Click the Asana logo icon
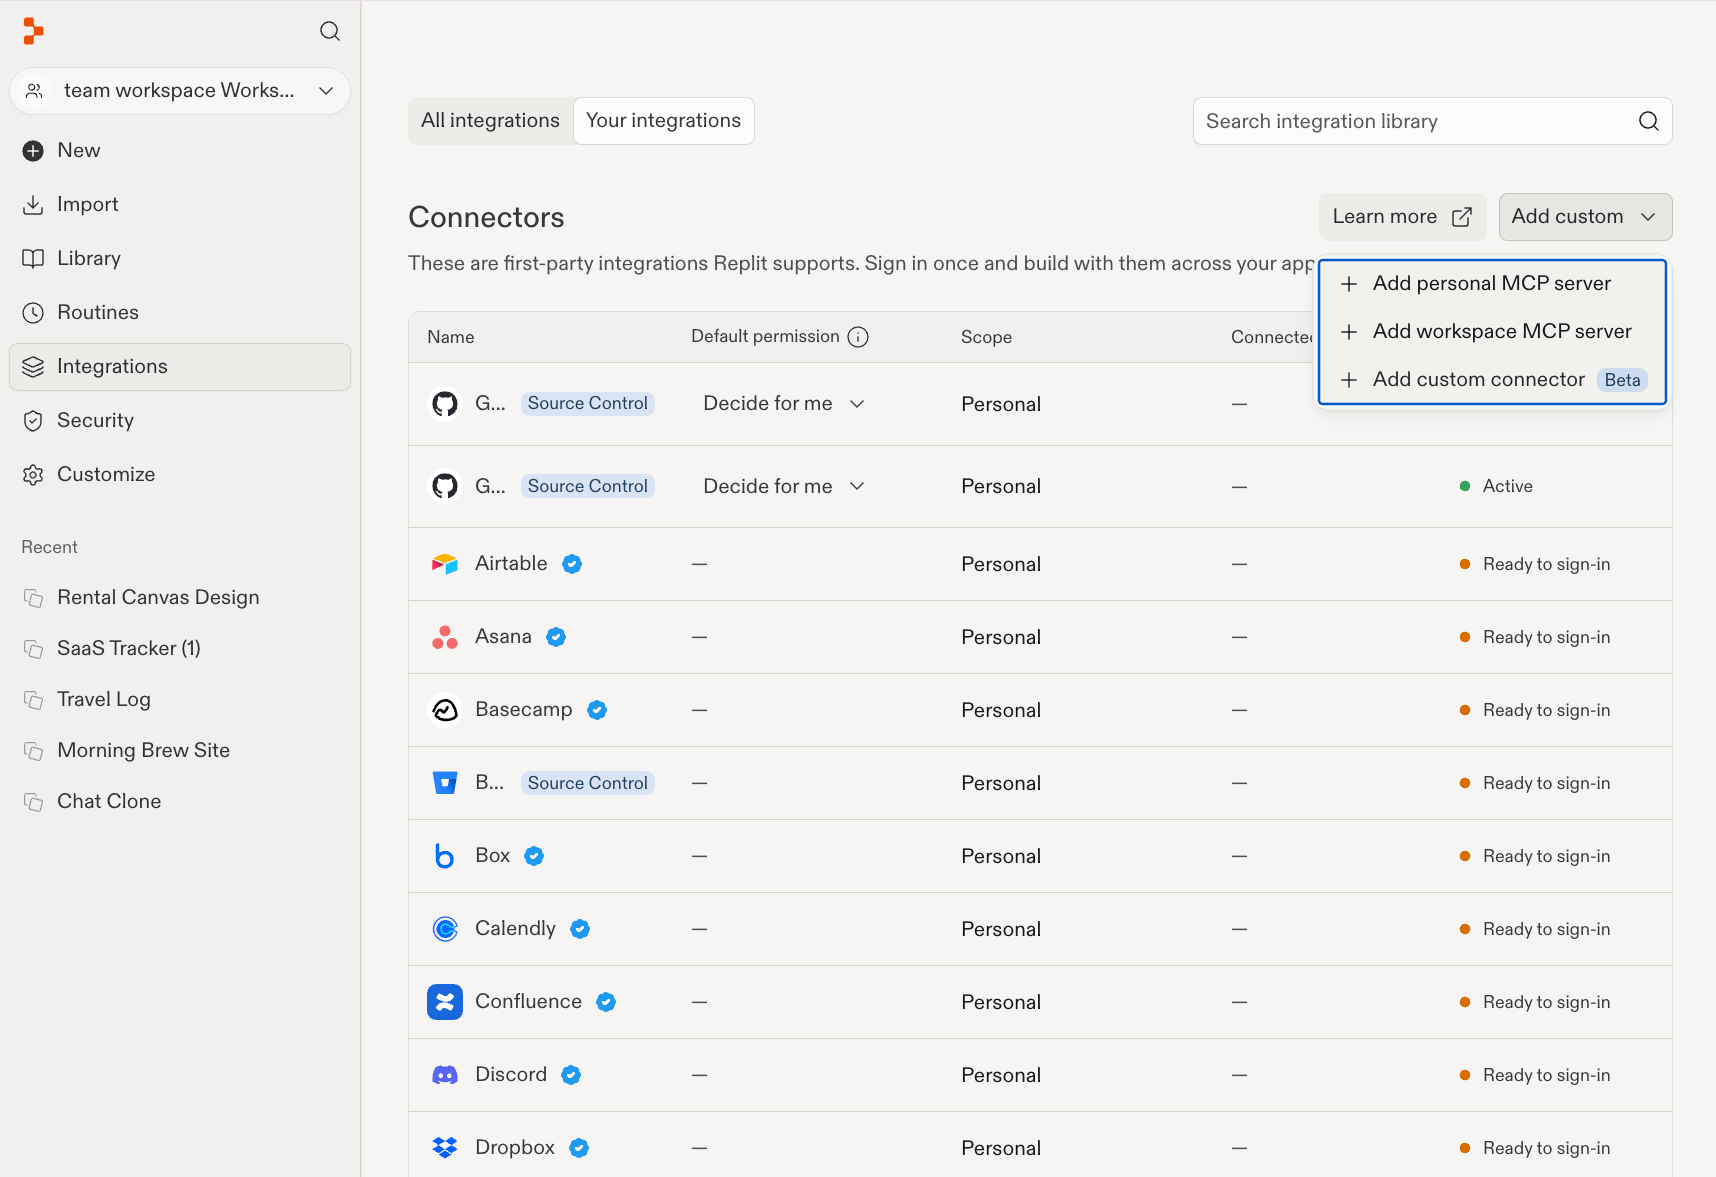Viewport: 1716px width, 1177px height. click(x=445, y=637)
